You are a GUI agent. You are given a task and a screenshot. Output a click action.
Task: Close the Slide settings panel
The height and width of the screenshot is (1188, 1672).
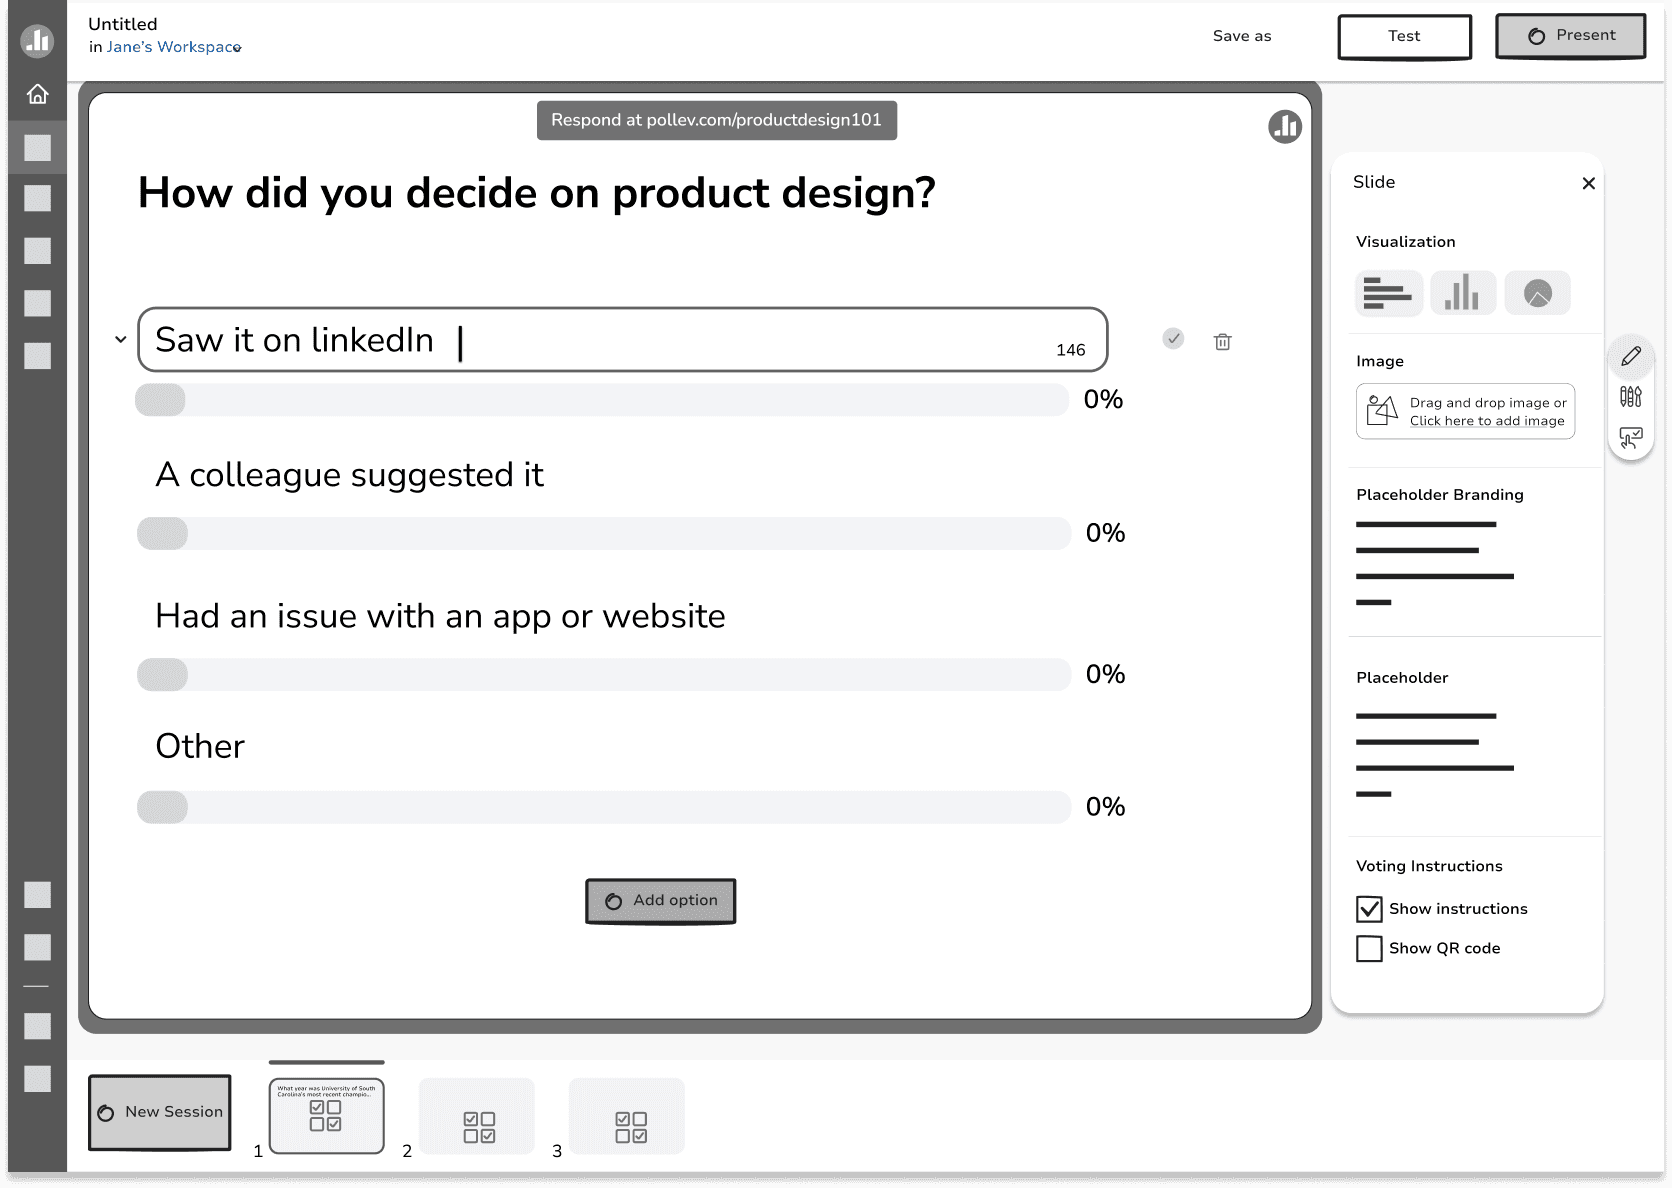point(1588,183)
